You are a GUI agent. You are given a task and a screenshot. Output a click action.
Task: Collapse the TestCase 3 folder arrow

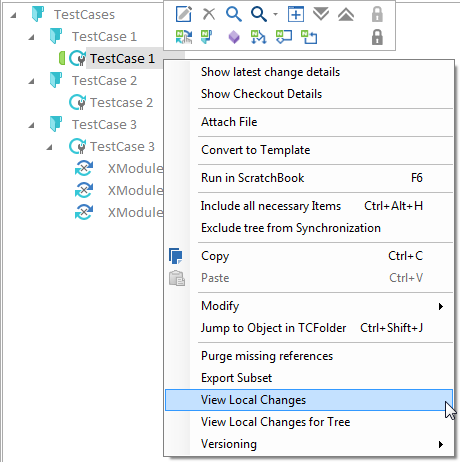(x=31, y=126)
